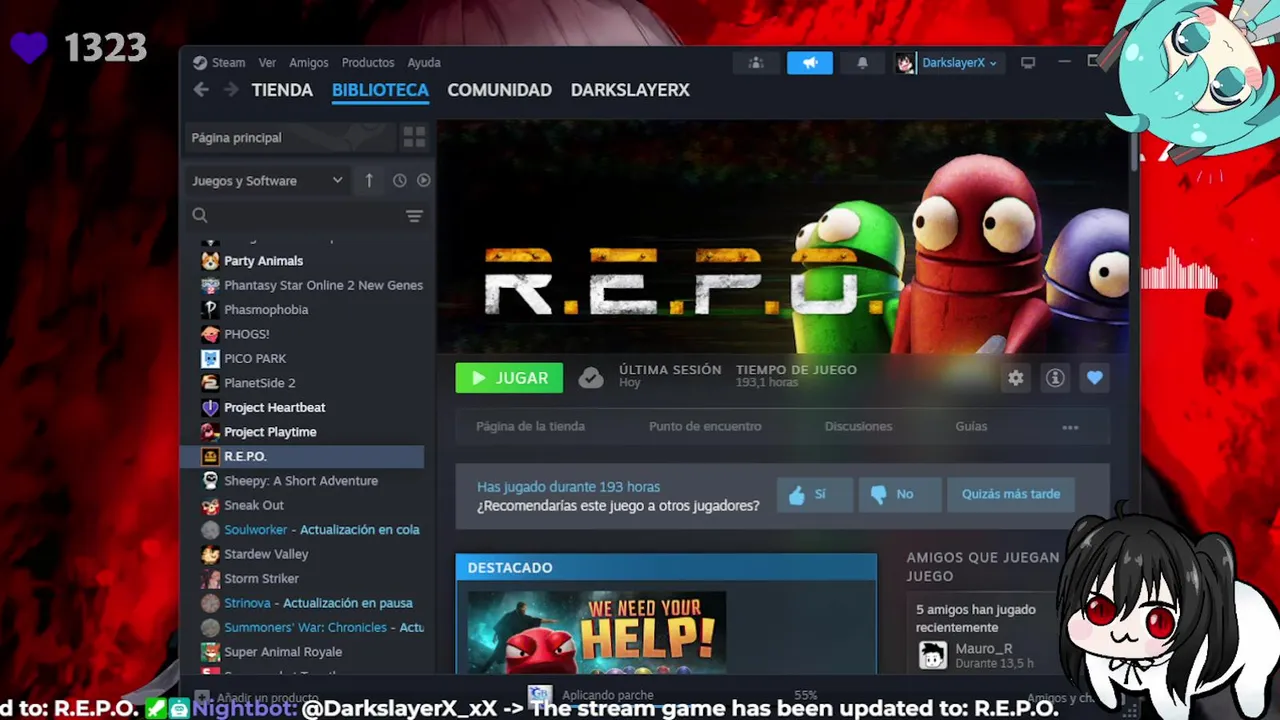Expand the Juegos y Software dropdown
The image size is (1280, 720).
[268, 181]
